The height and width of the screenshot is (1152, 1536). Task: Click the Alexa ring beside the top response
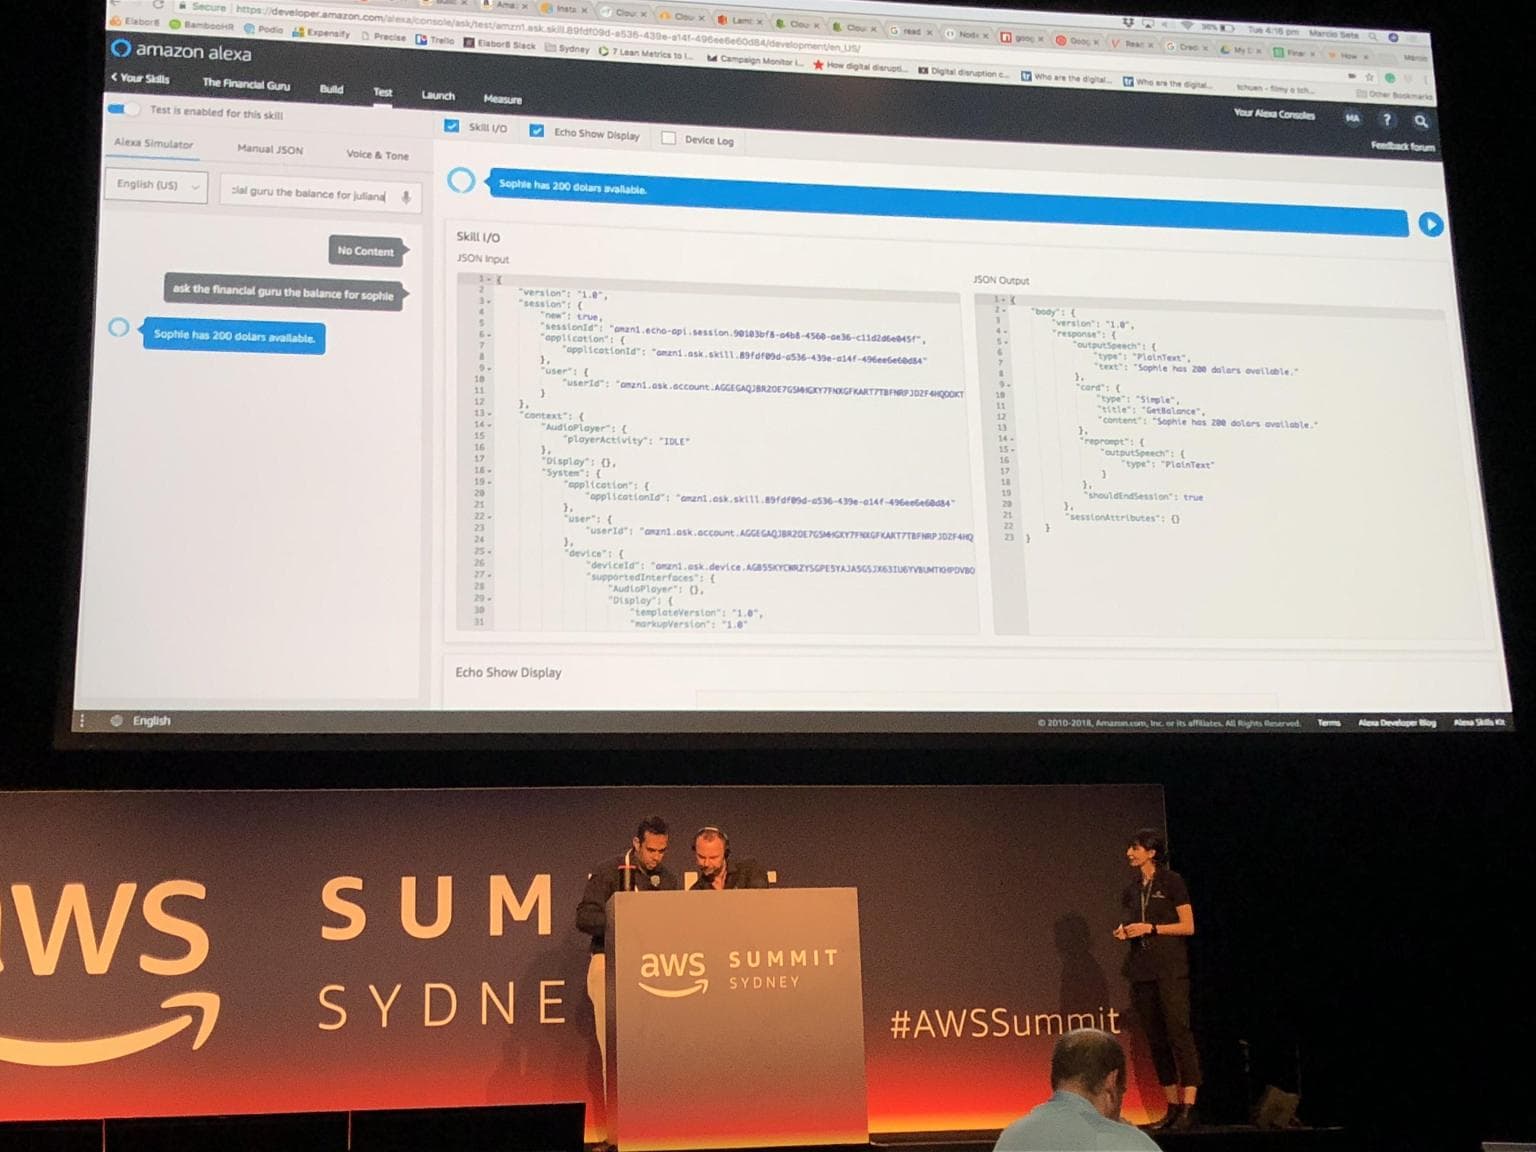[x=461, y=180]
